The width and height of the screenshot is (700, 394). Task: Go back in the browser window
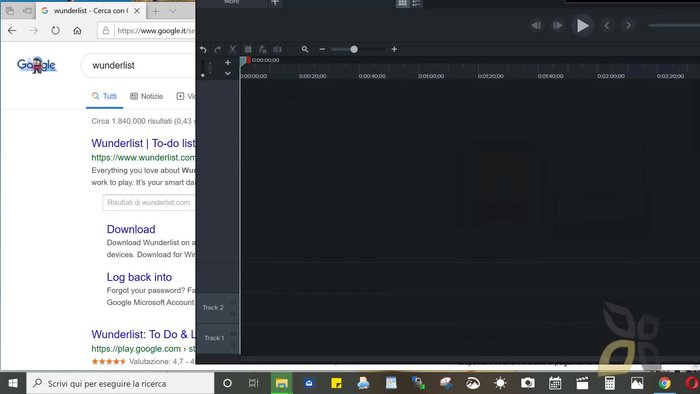pos(12,31)
